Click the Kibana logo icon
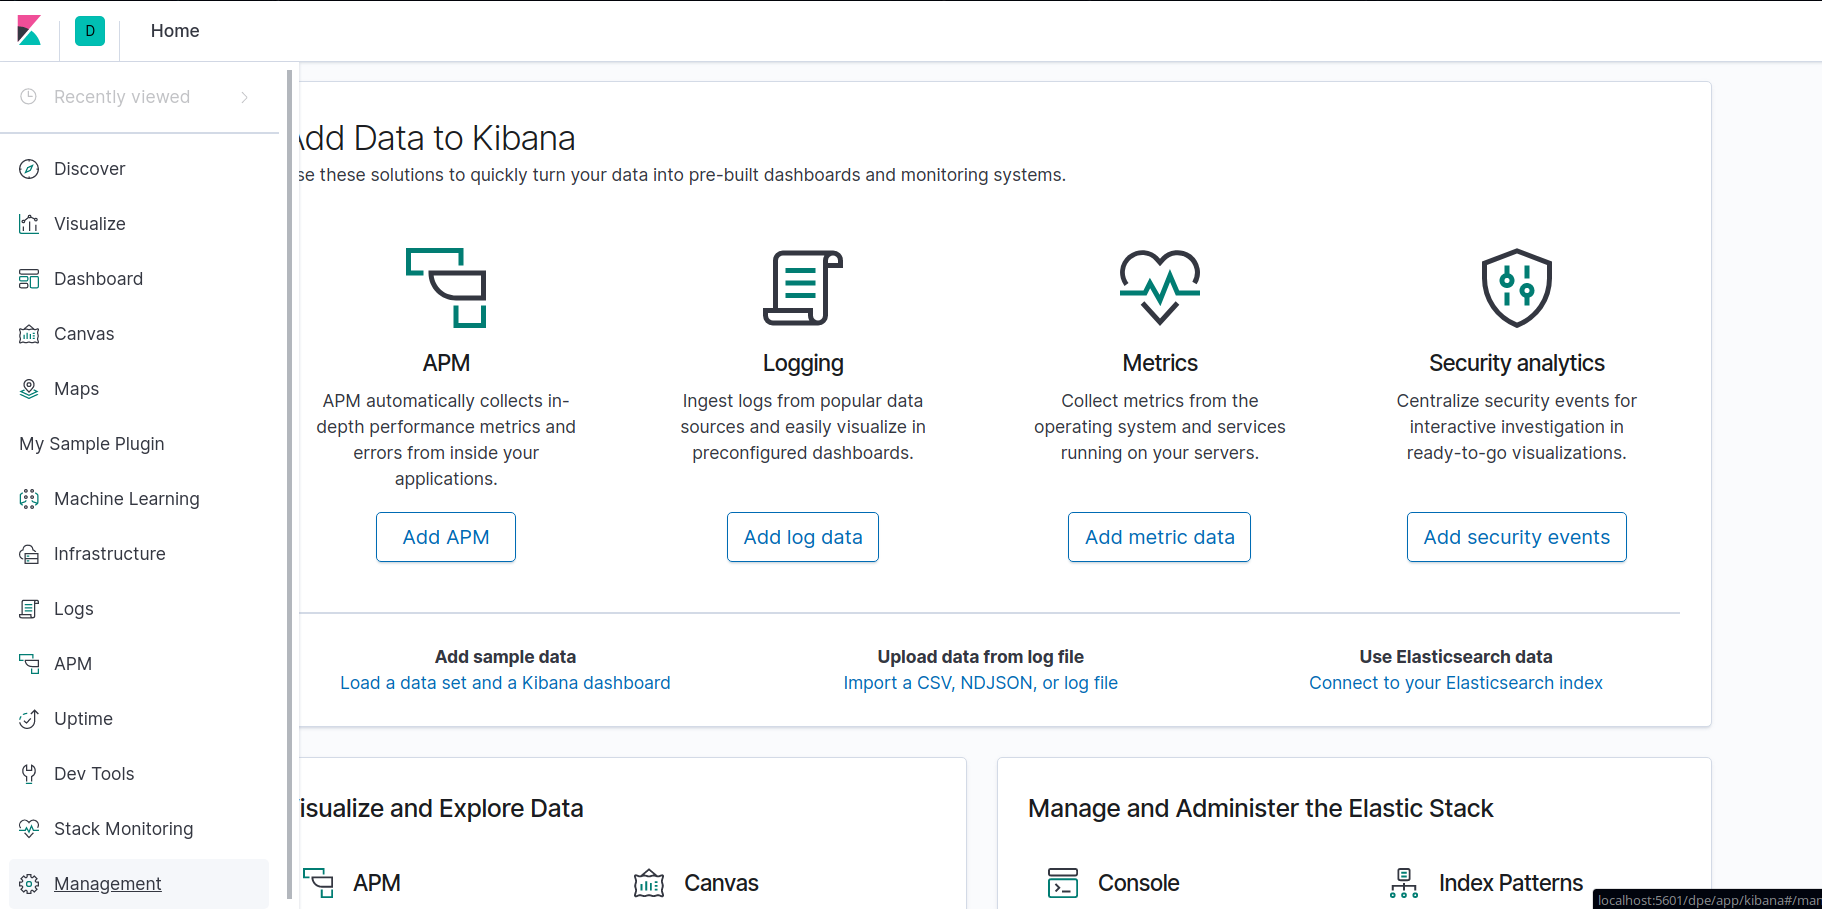Image resolution: width=1822 pixels, height=909 pixels. 30,31
